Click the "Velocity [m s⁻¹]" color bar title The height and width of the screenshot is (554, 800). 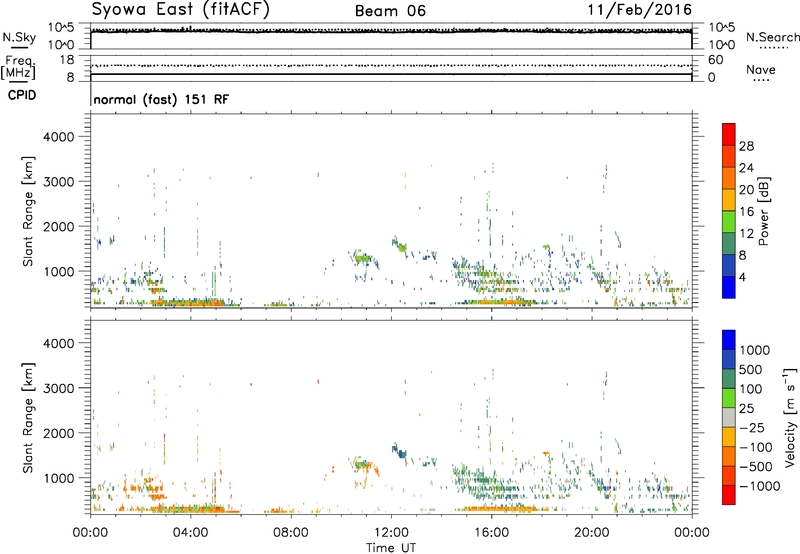pos(790,418)
